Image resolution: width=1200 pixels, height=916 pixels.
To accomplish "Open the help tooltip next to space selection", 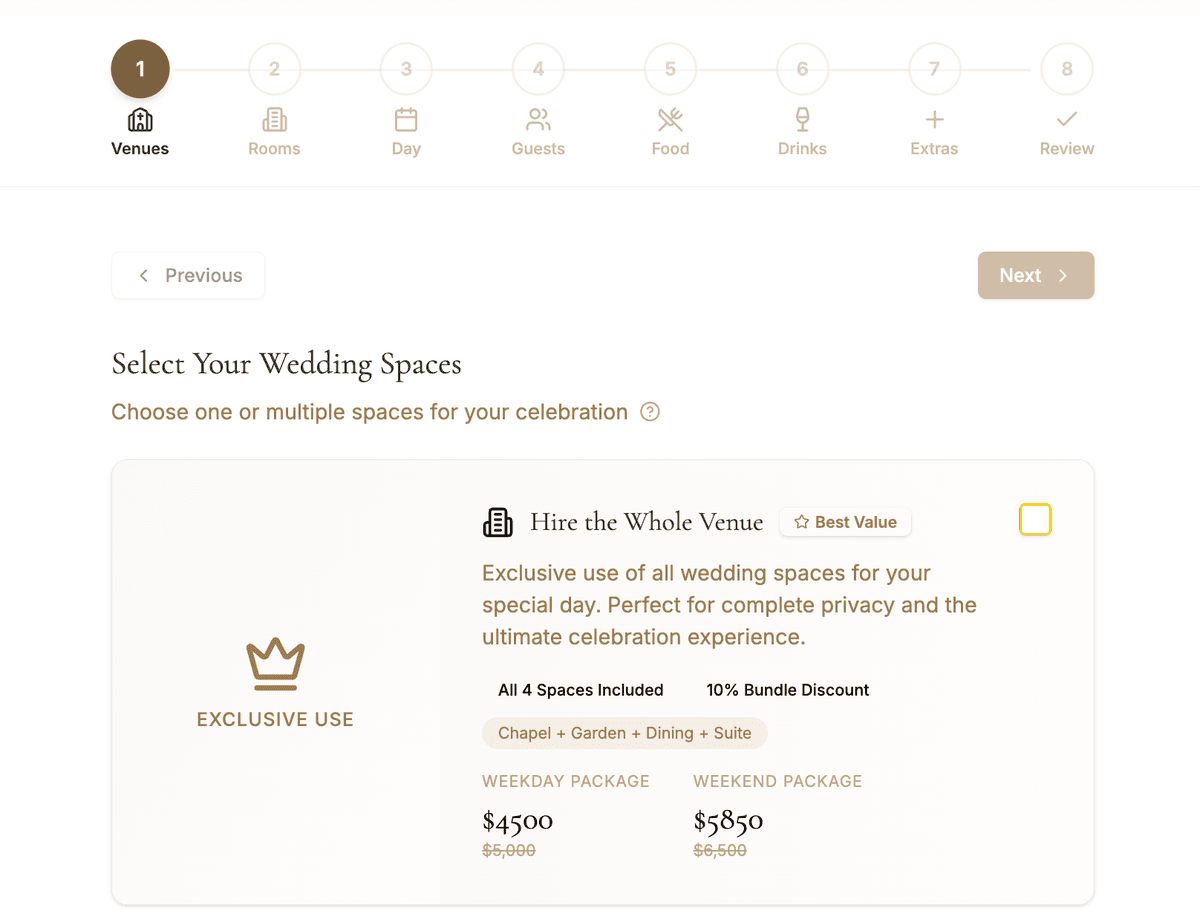I will coord(650,411).
